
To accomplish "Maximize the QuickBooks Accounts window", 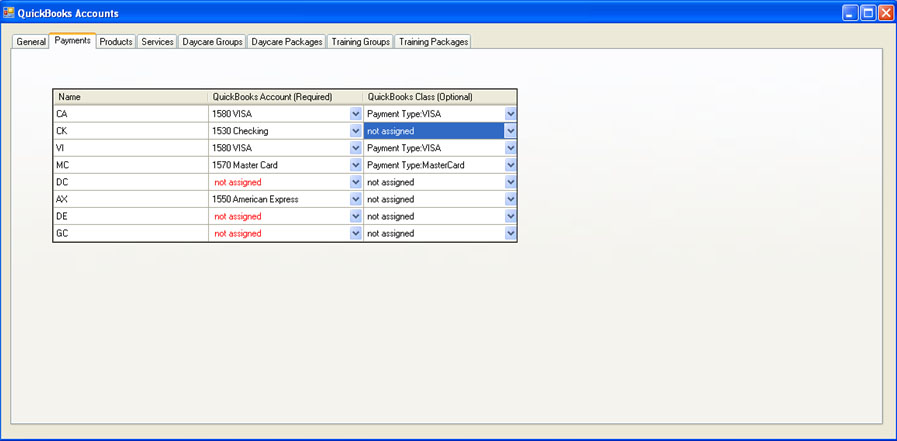I will coord(868,13).
